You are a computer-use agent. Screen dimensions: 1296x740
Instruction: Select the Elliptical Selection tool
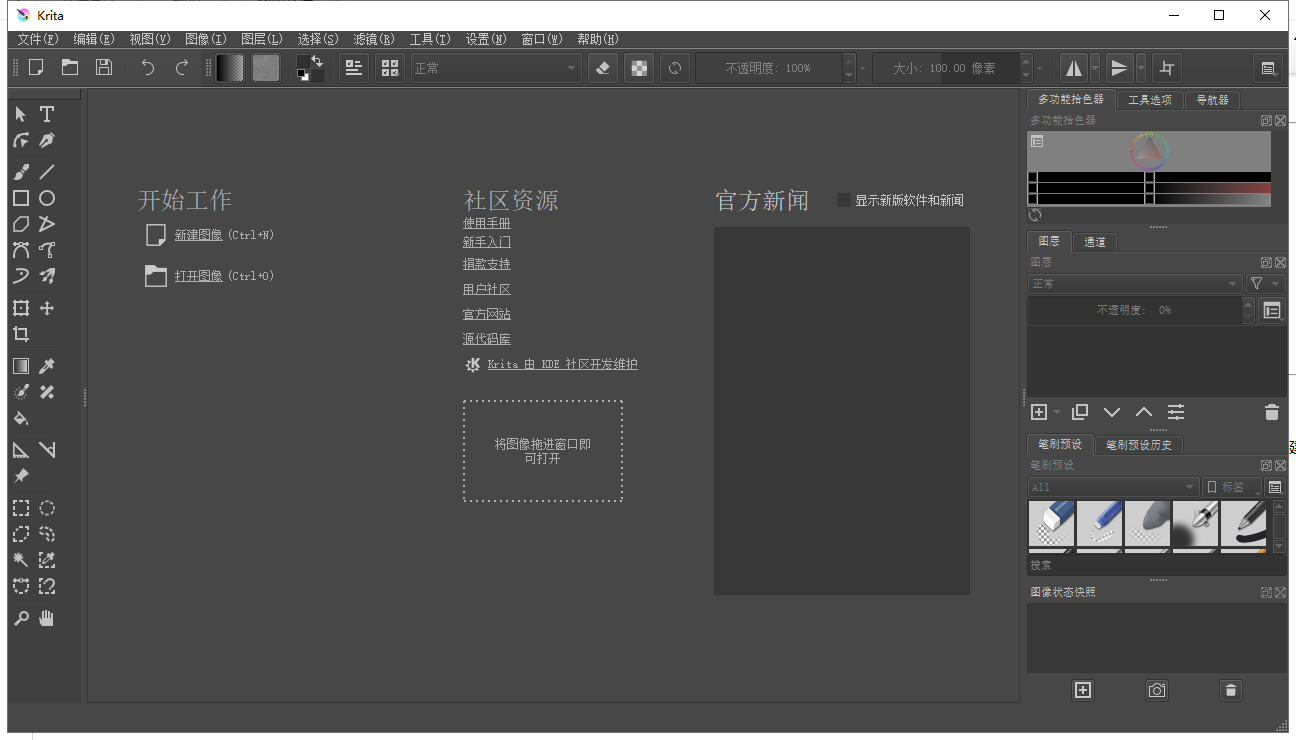[x=47, y=508]
